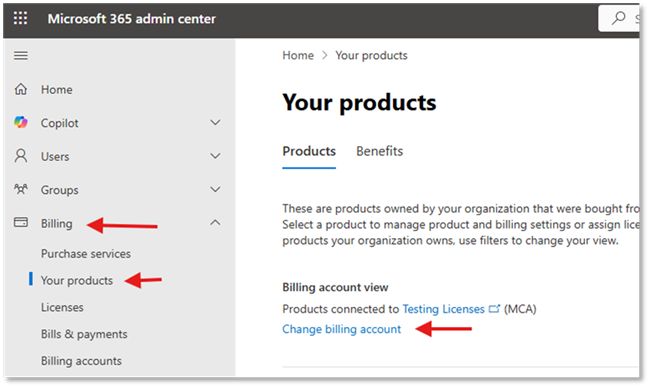Click the Home house icon in sidebar
Image resolution: width=649 pixels, height=387 pixels.
tap(21, 89)
